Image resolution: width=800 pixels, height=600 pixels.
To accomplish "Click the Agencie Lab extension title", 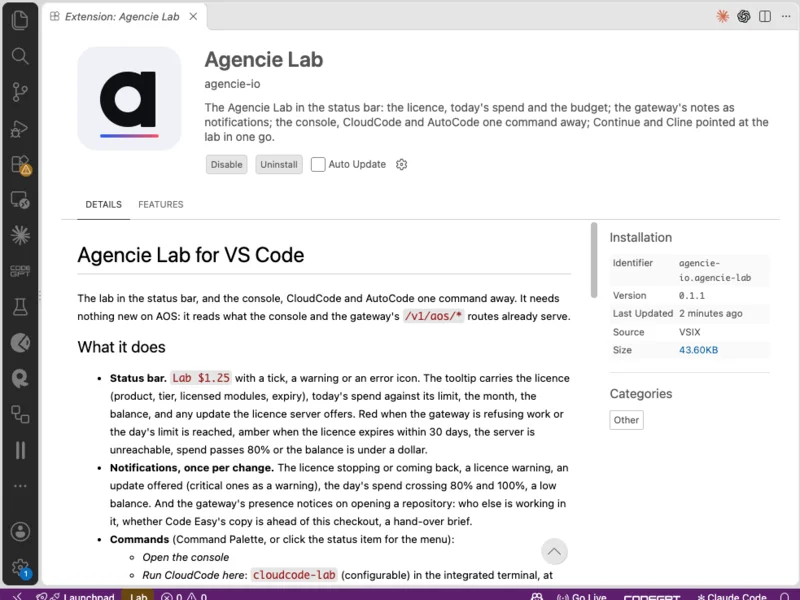I will pos(264,60).
